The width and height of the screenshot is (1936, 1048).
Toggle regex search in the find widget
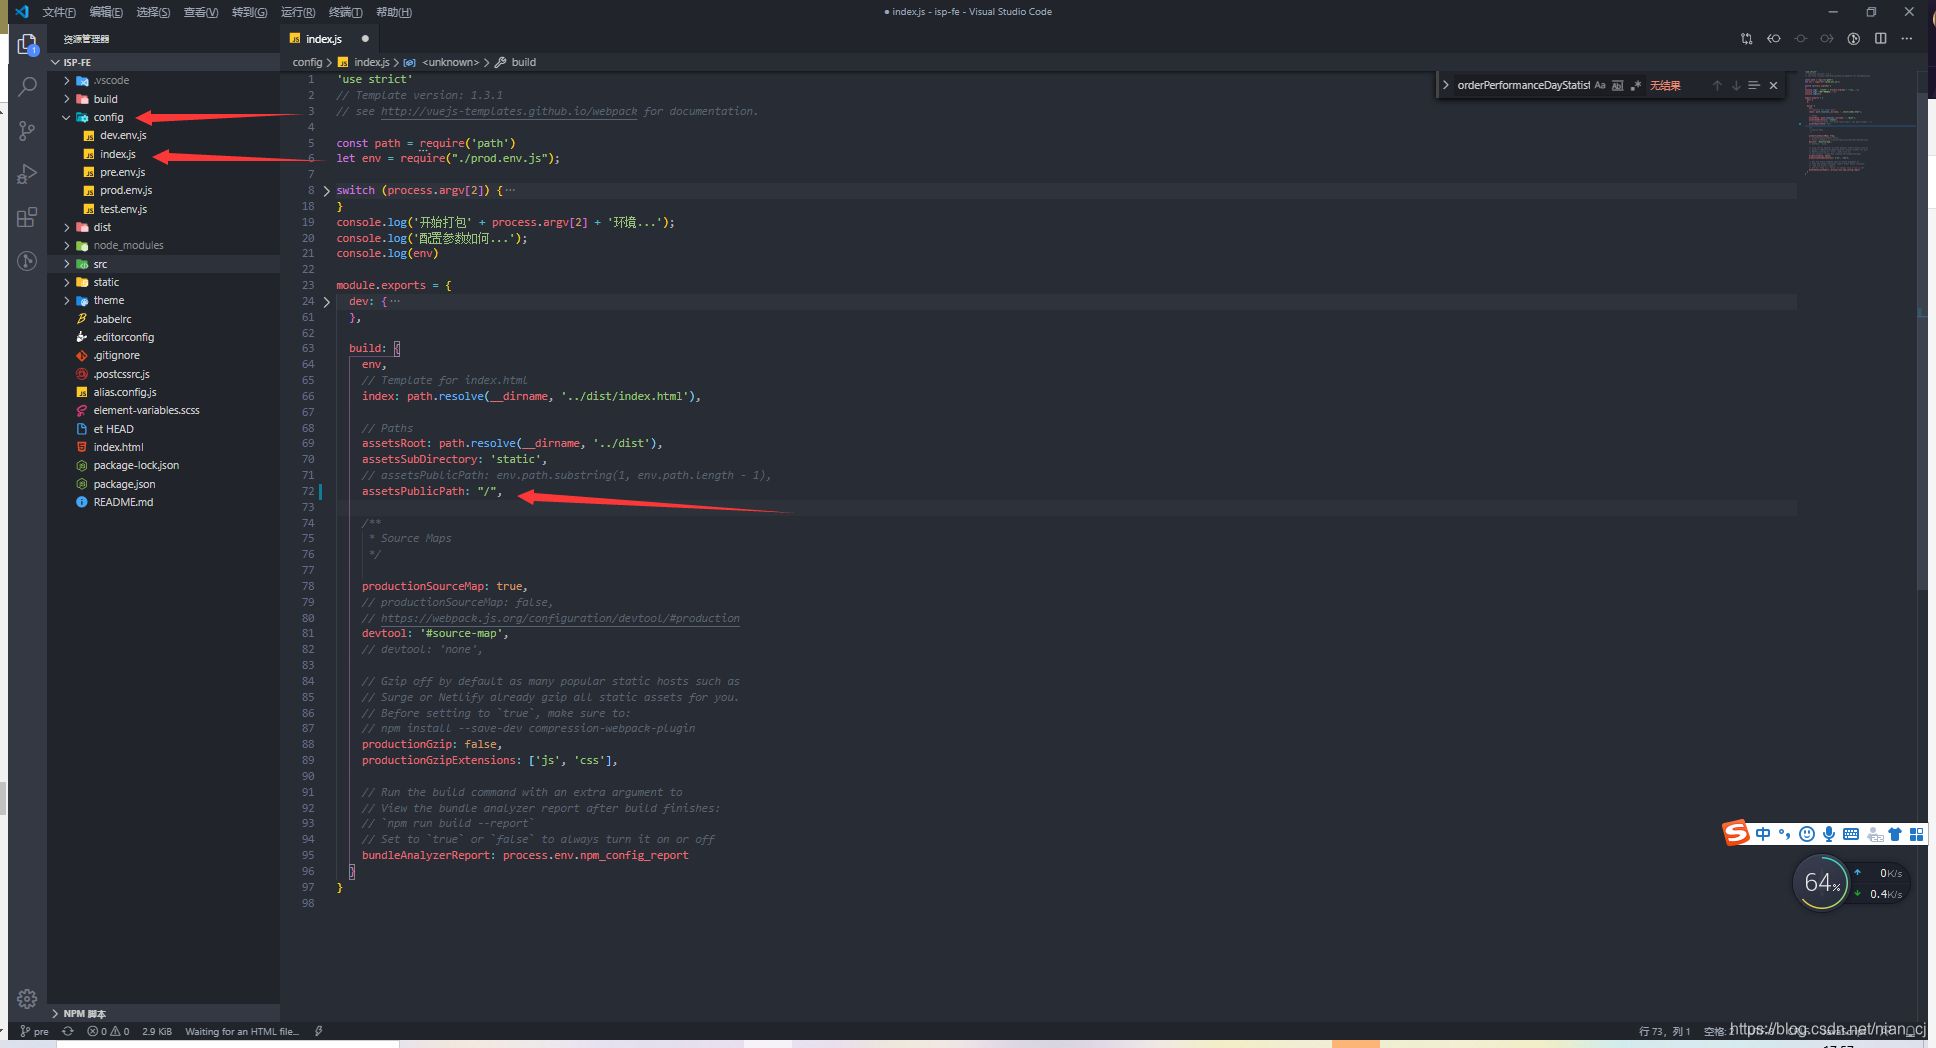coord(1636,85)
